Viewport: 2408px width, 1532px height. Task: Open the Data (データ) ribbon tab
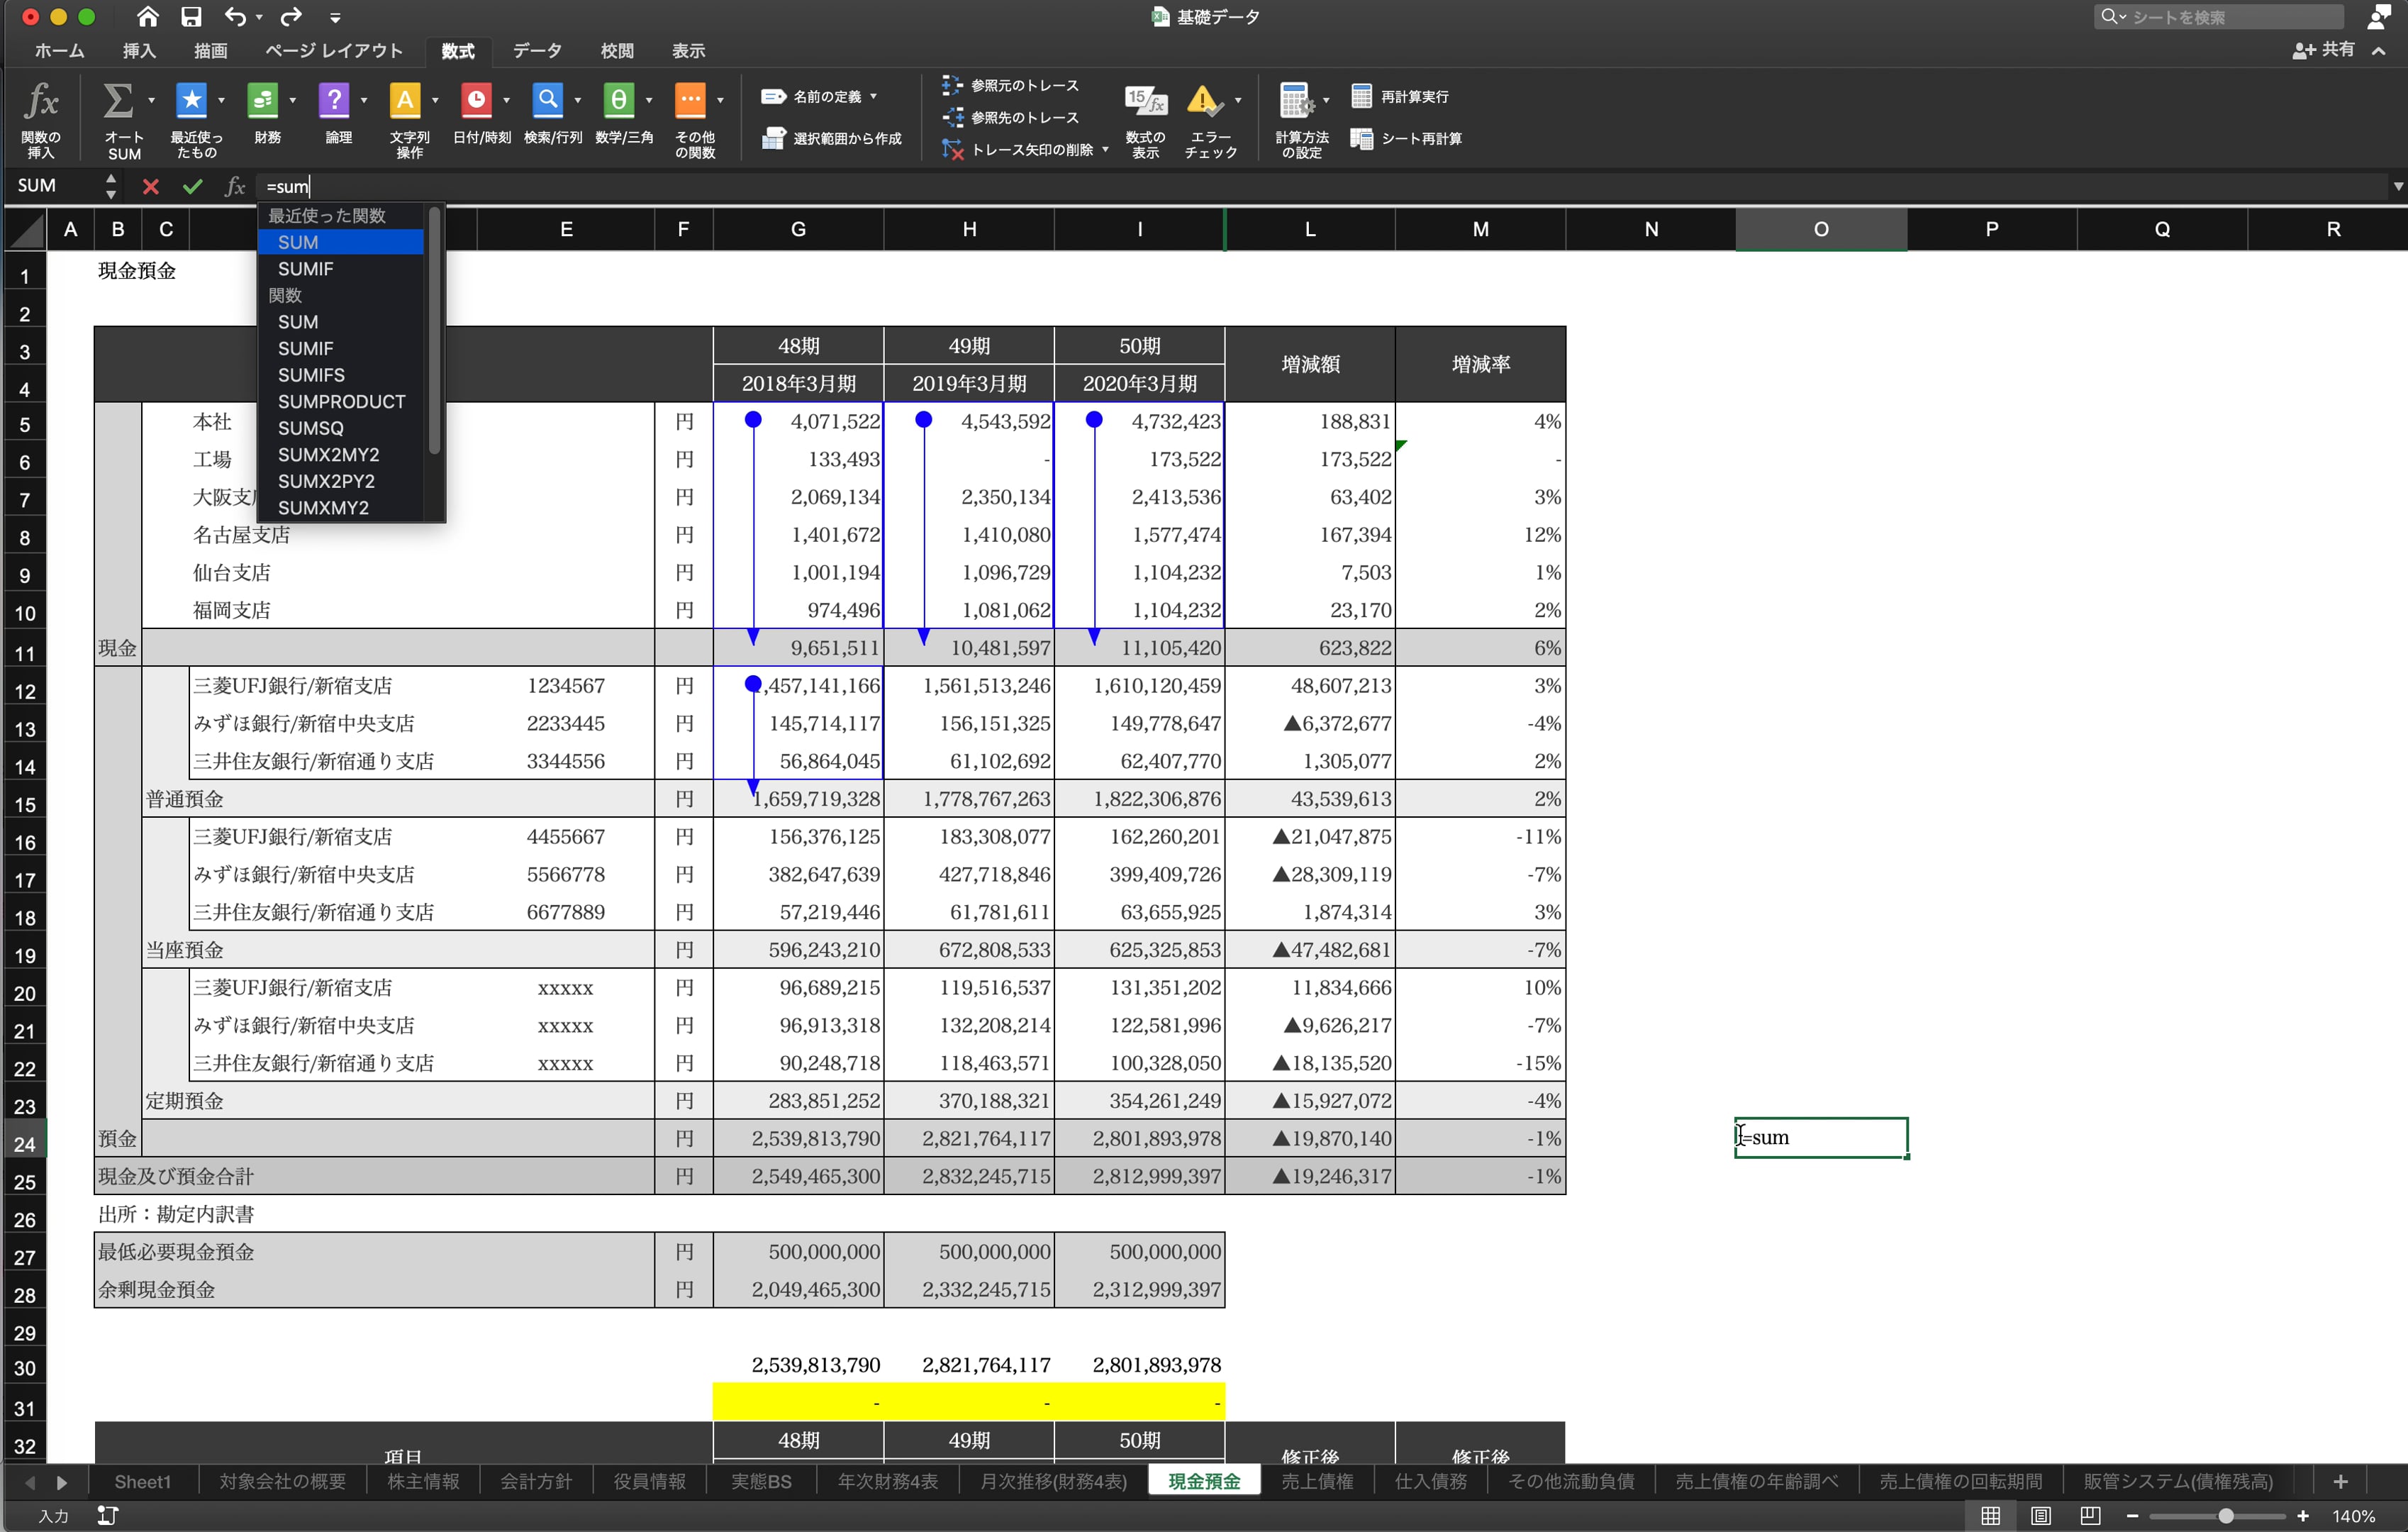tap(537, 51)
